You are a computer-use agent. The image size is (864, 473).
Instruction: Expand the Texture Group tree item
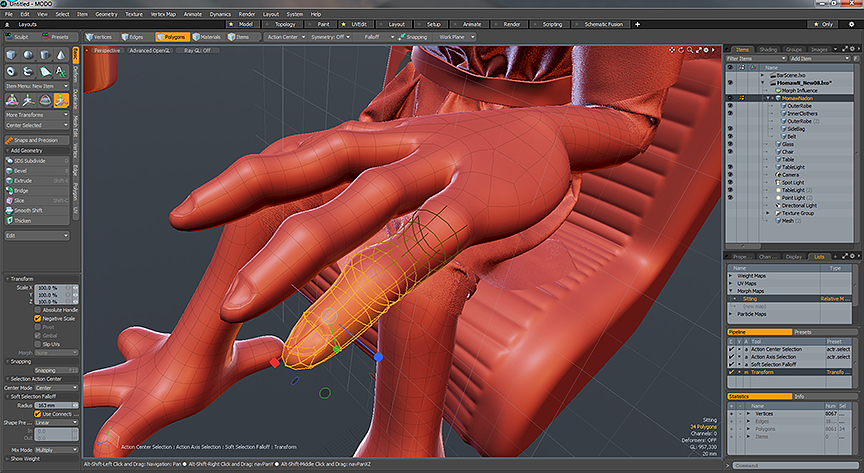768,213
